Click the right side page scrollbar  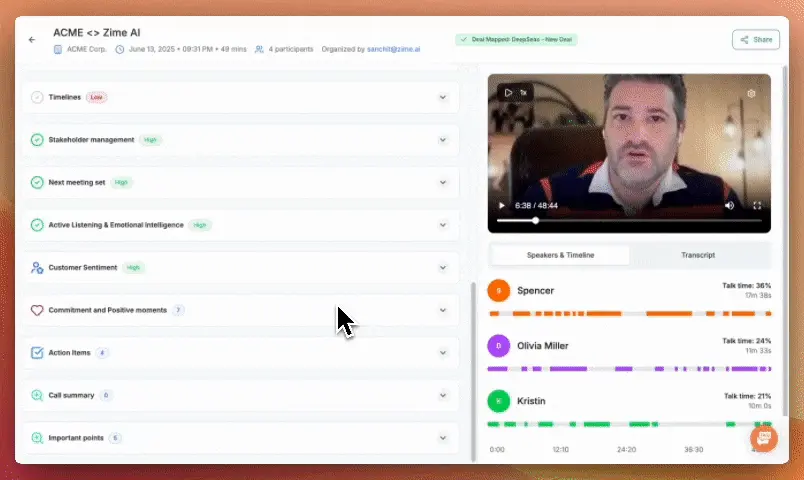point(784,241)
